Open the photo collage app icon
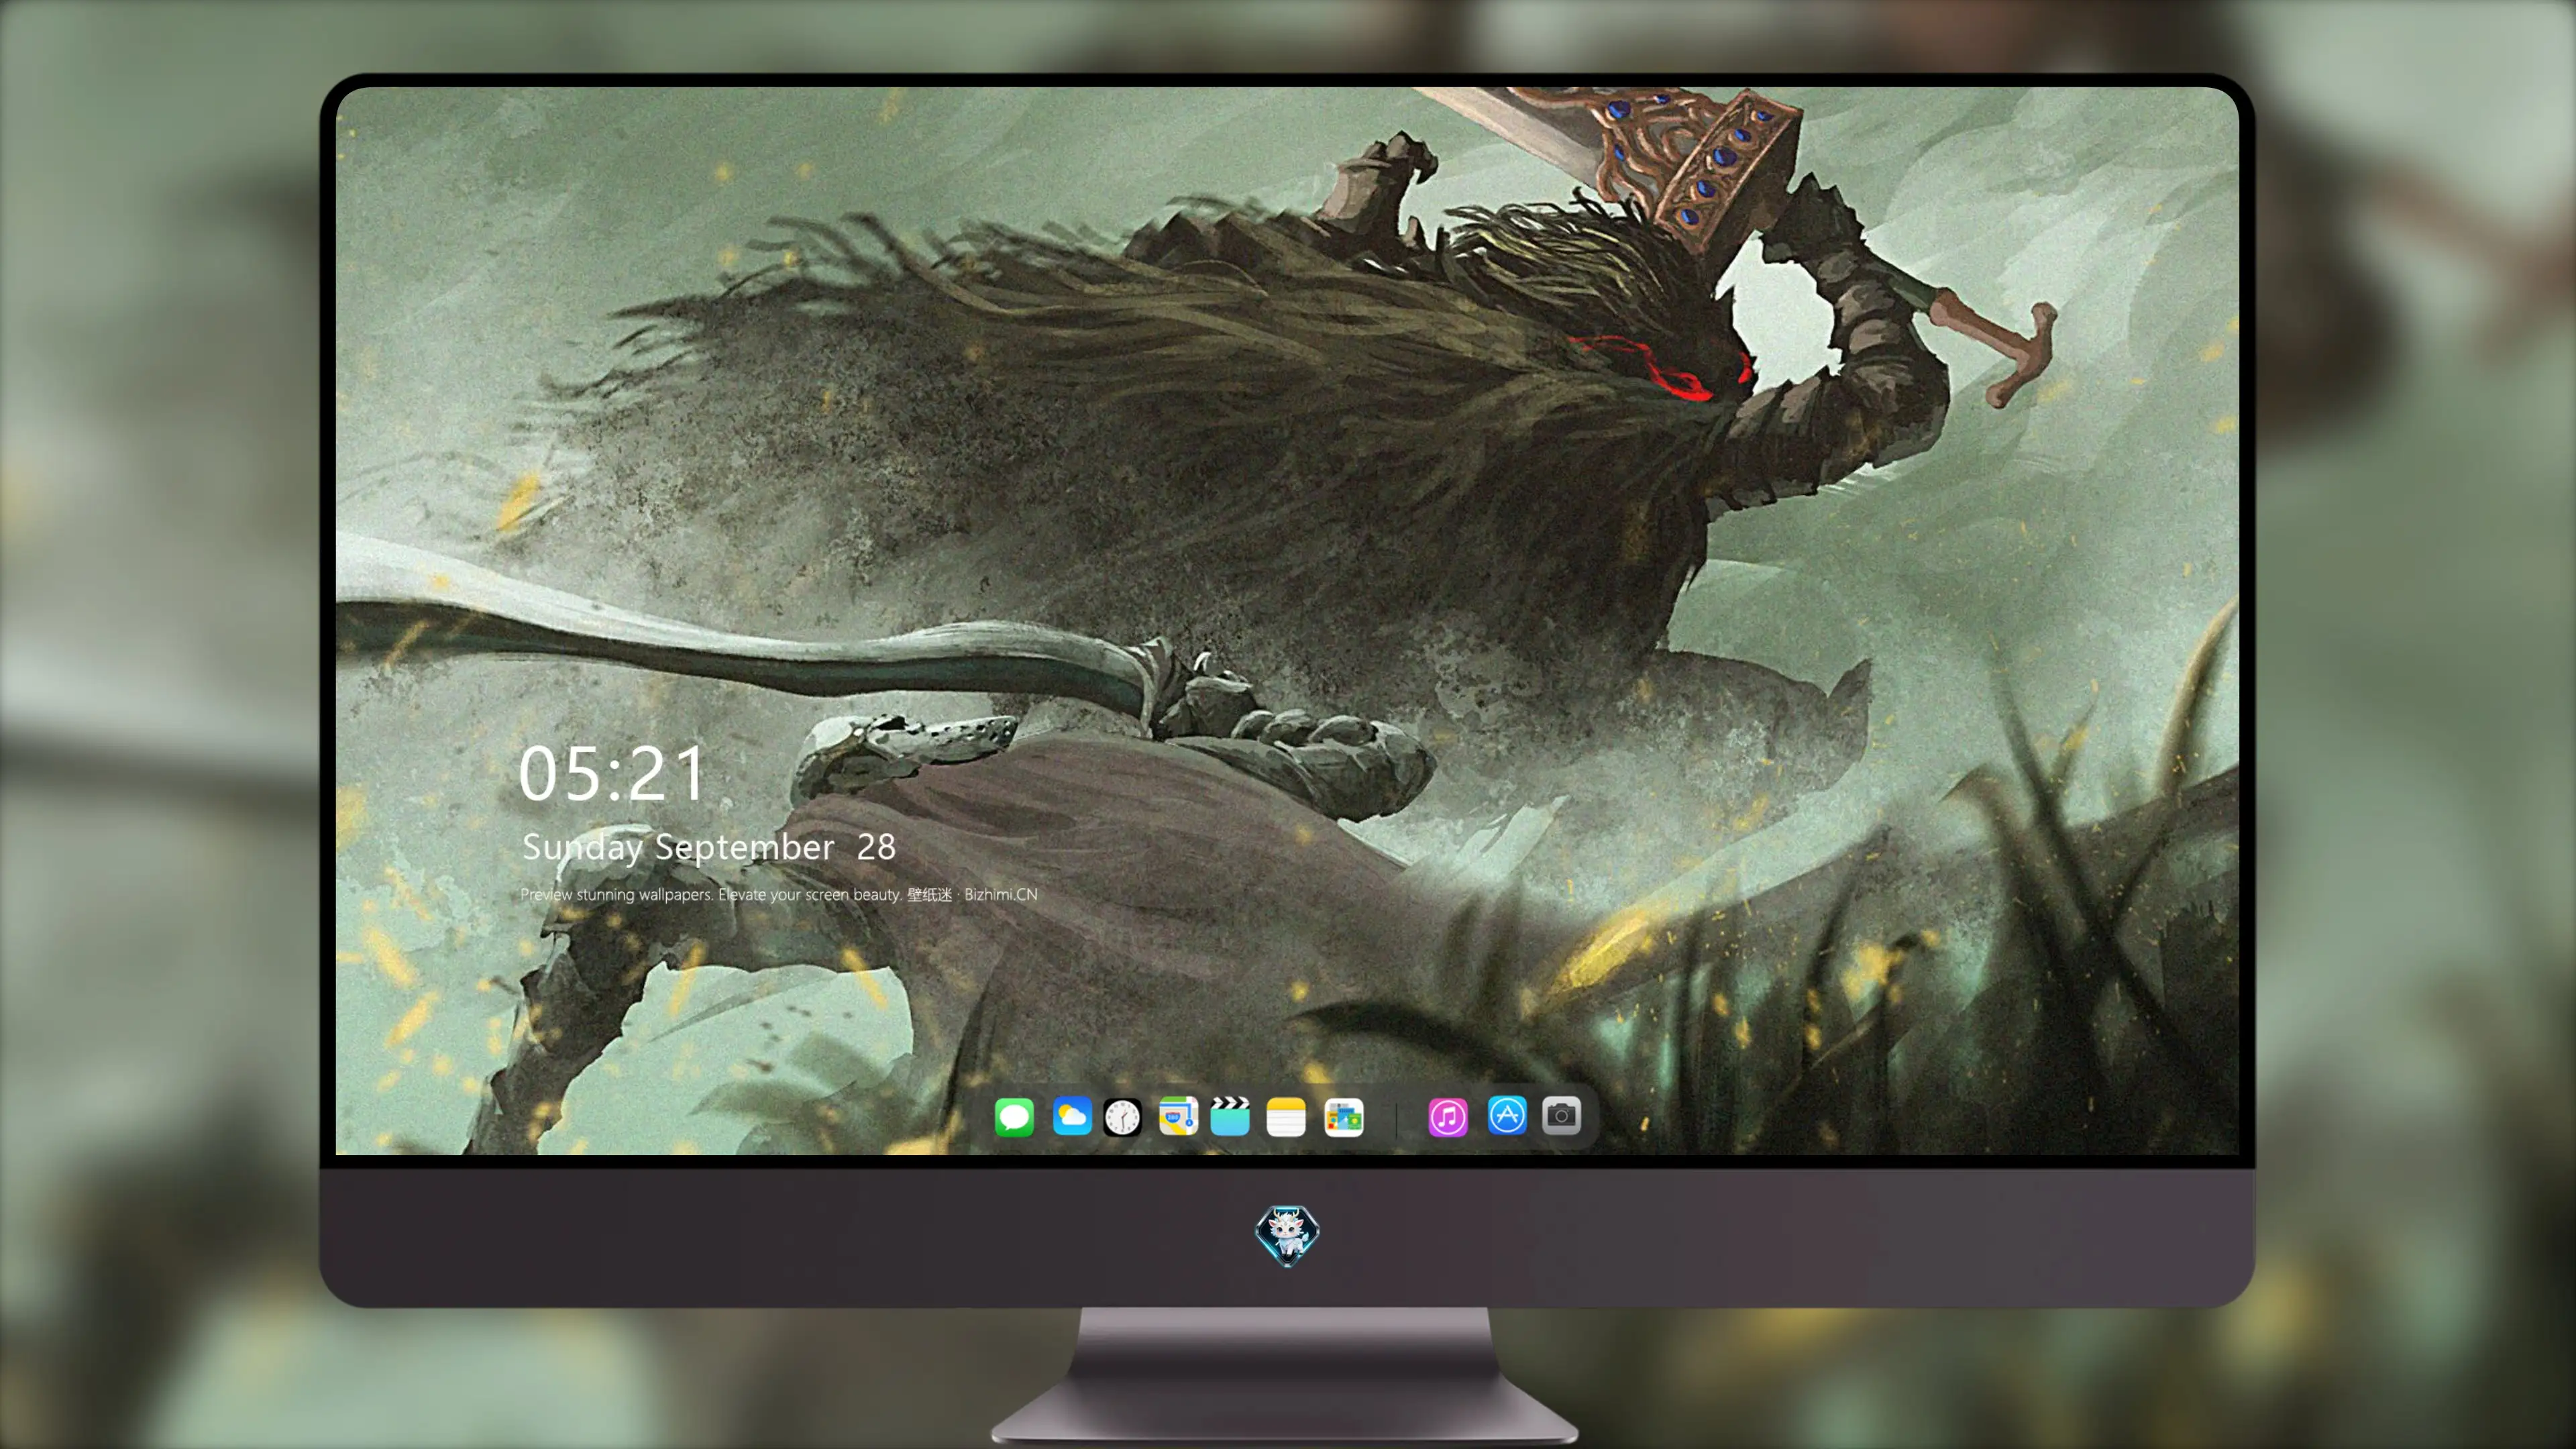 pyautogui.click(x=1344, y=1117)
